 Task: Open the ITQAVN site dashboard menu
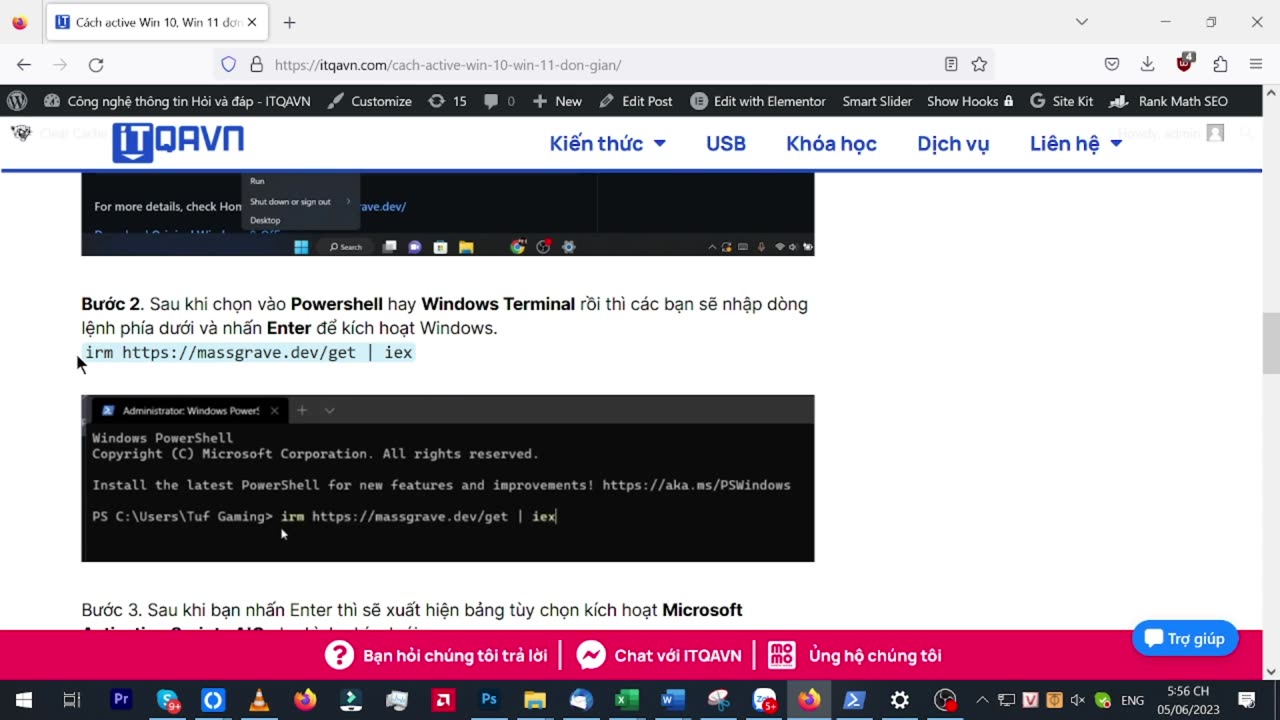177,101
